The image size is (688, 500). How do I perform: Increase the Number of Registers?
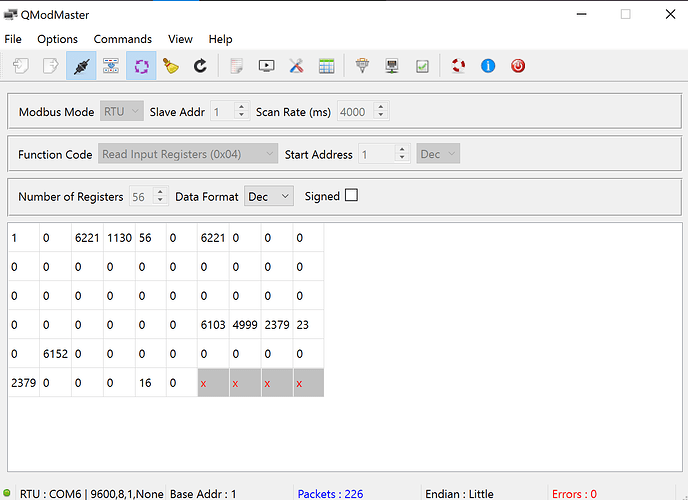pos(160,192)
